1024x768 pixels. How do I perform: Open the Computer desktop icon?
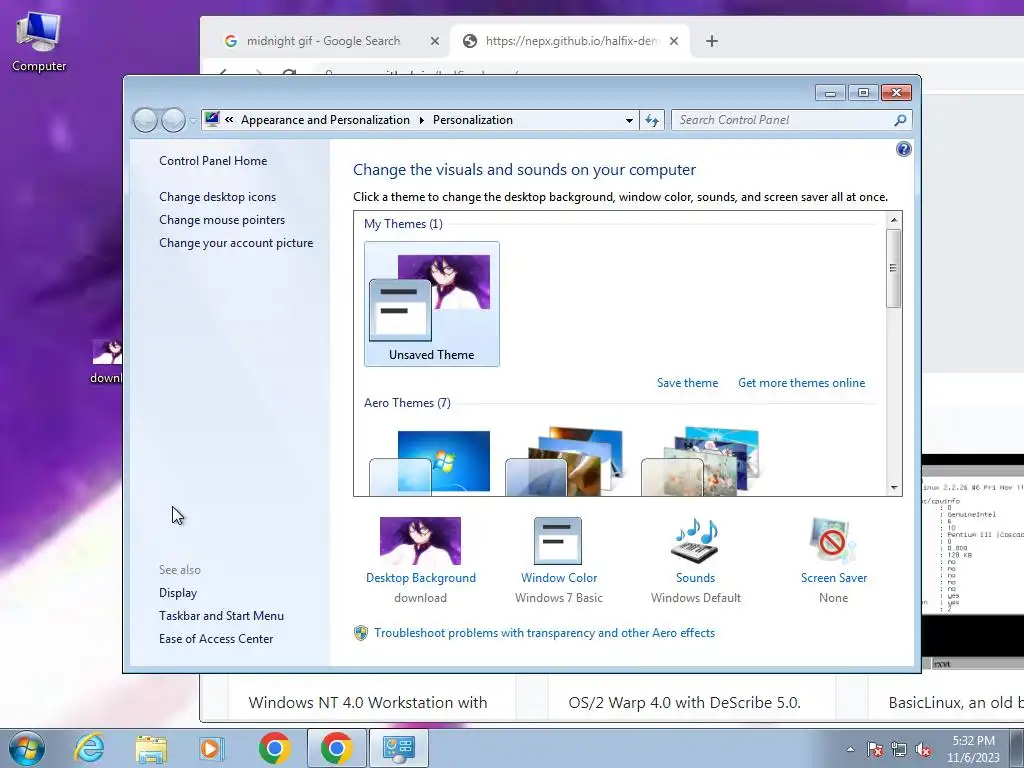tap(39, 42)
